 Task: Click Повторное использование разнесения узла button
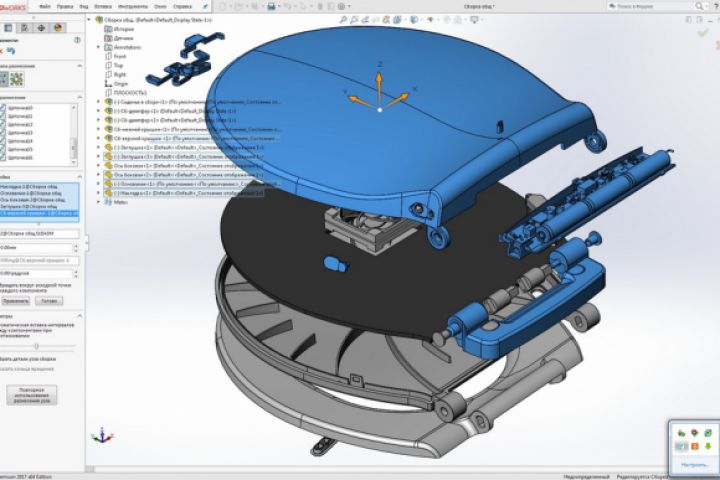pos(32,395)
